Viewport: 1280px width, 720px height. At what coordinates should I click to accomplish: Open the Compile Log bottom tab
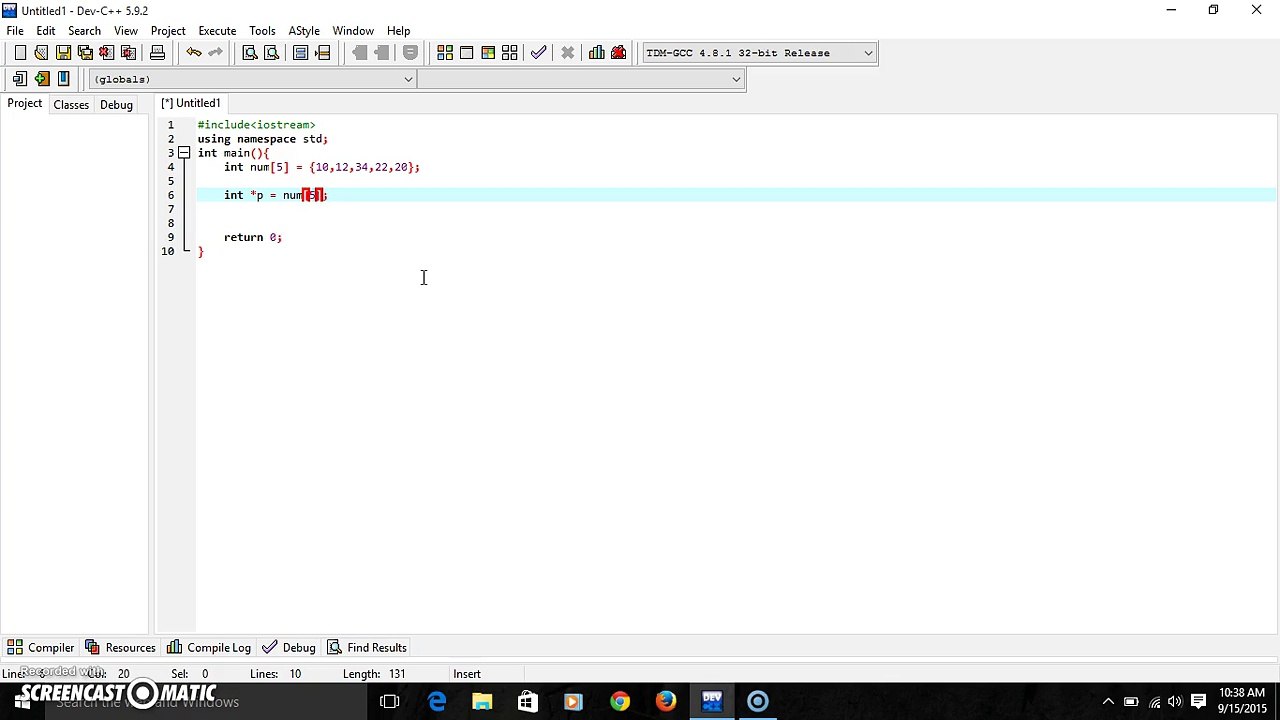pos(209,648)
